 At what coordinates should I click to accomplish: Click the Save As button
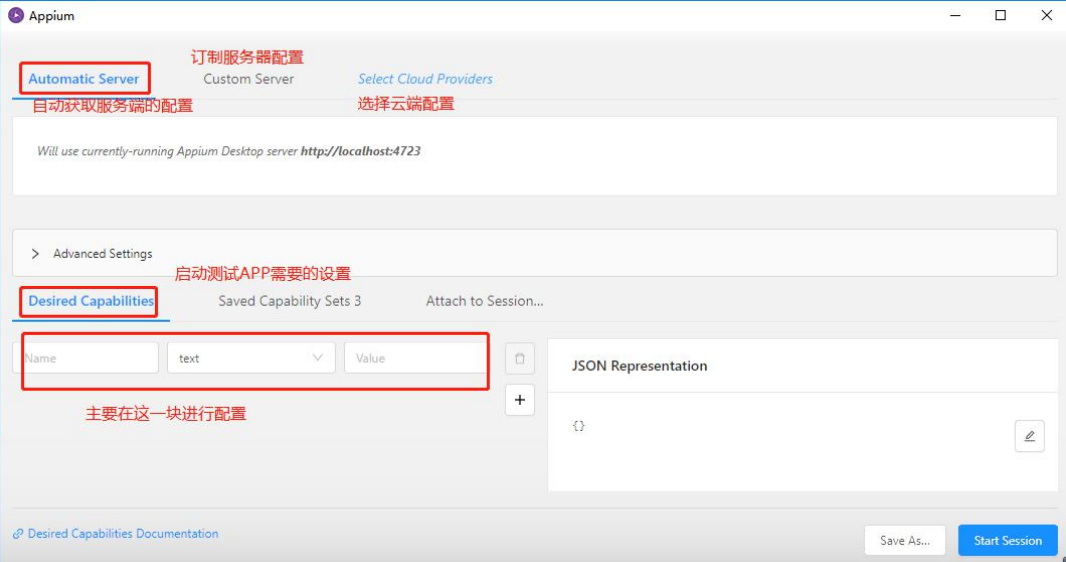(x=905, y=540)
